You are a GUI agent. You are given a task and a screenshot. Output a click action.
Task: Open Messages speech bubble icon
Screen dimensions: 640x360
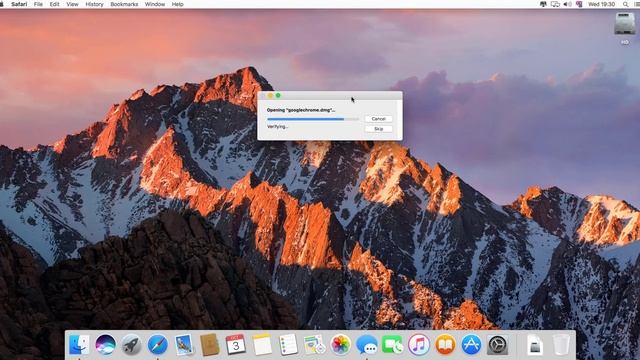click(x=367, y=344)
